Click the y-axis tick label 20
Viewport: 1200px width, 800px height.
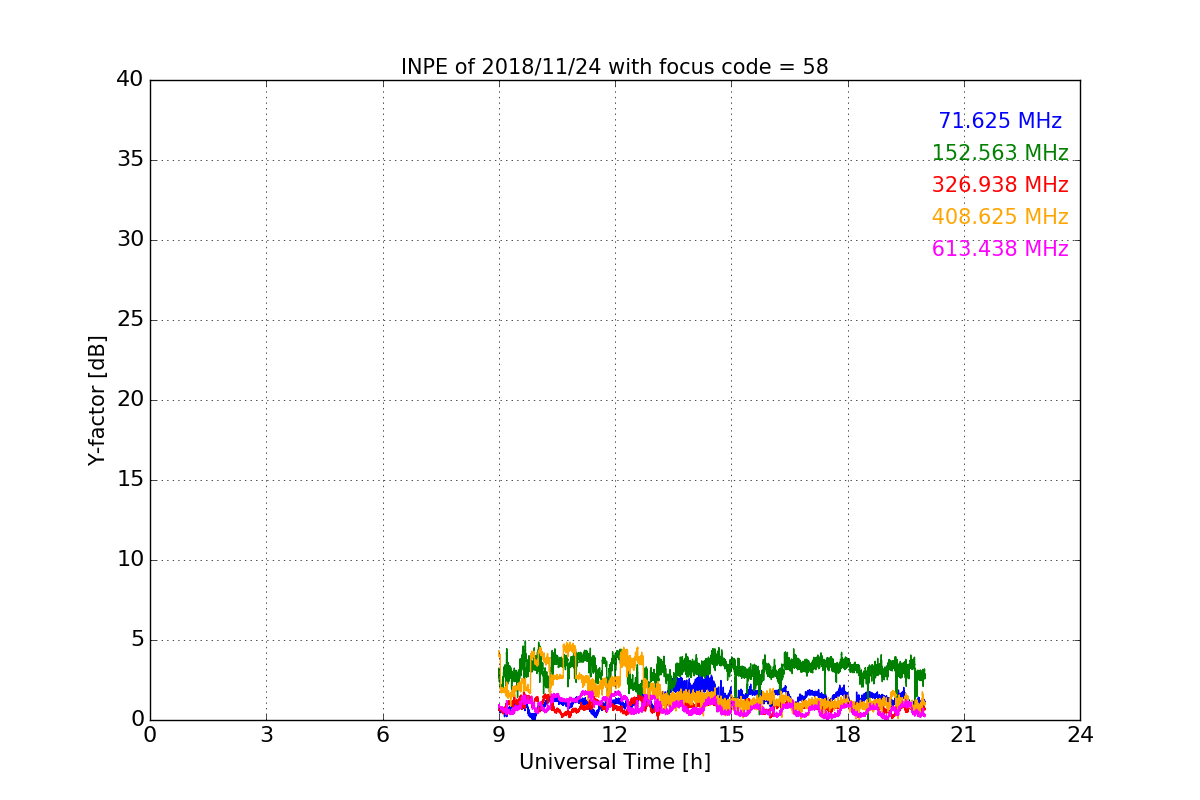[130, 399]
